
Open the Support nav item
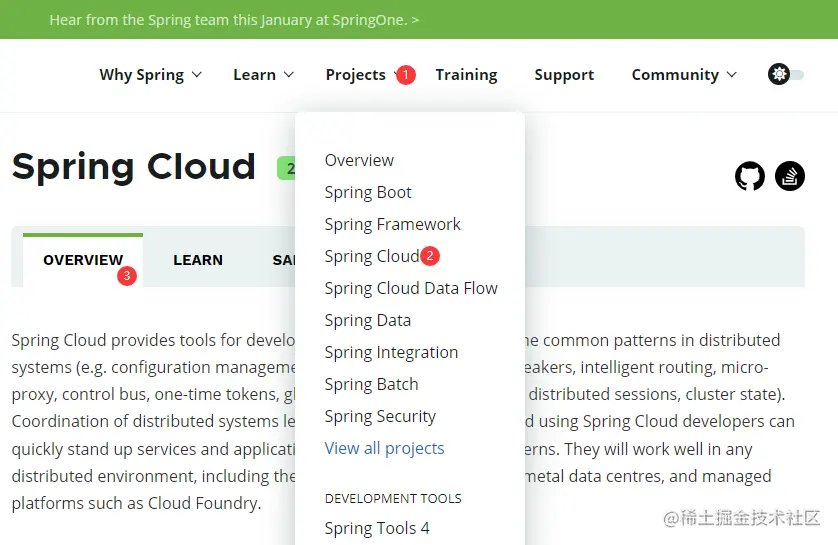(564, 75)
